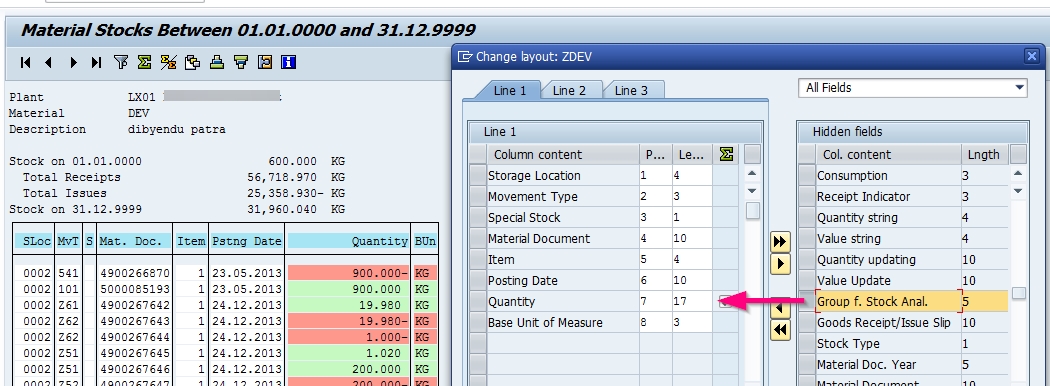Open the set filter funnel icon
The height and width of the screenshot is (386, 1050).
click(x=121, y=62)
